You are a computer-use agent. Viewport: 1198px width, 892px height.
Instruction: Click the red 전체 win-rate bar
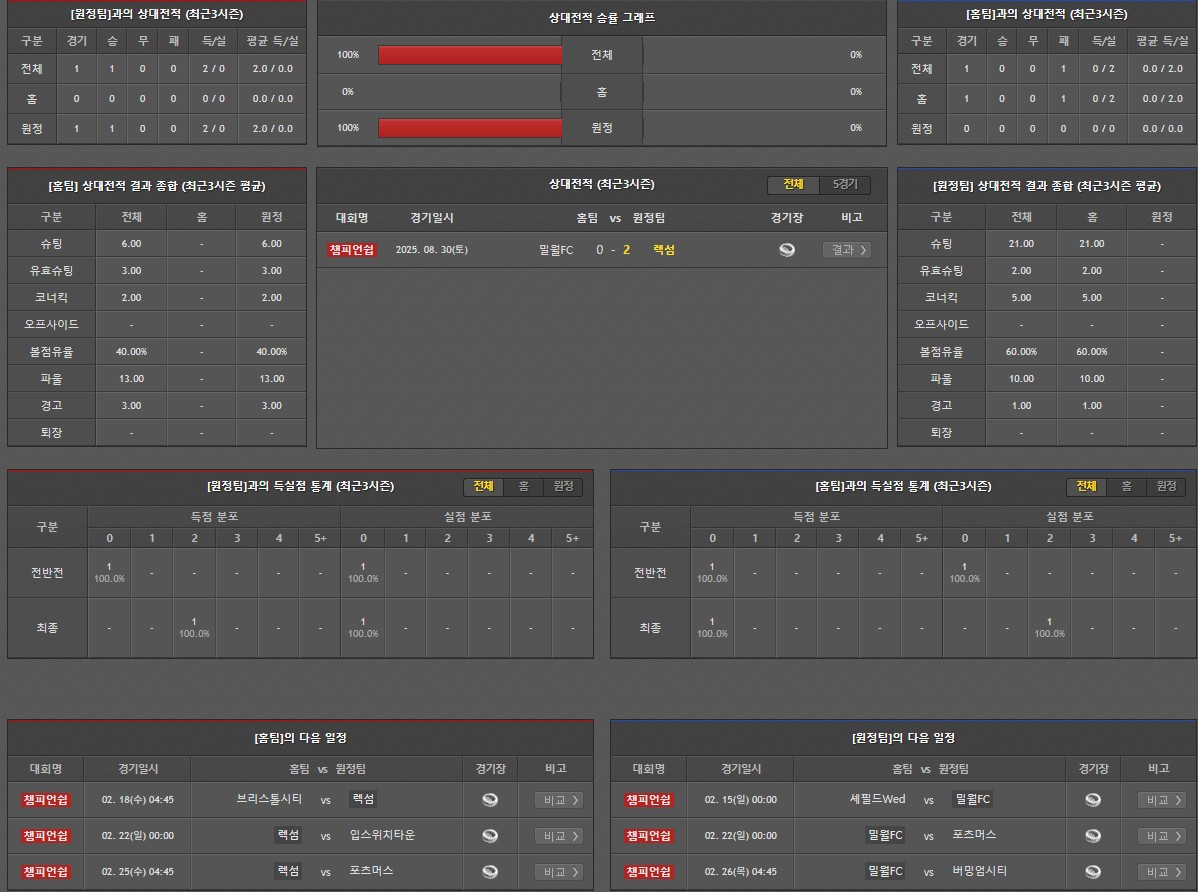point(470,55)
